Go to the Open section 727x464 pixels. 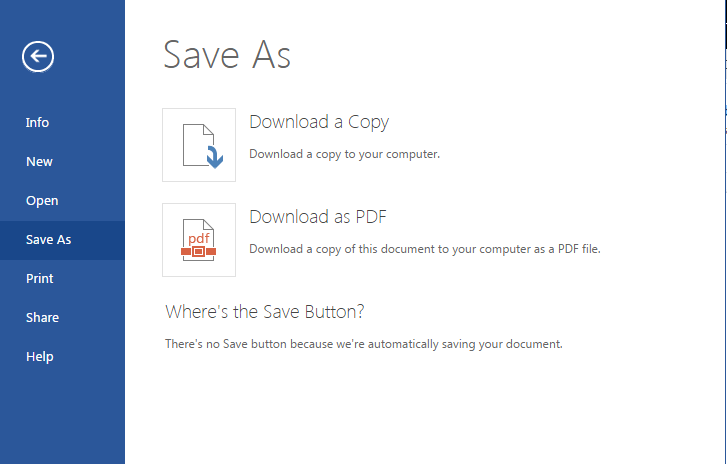coord(42,201)
